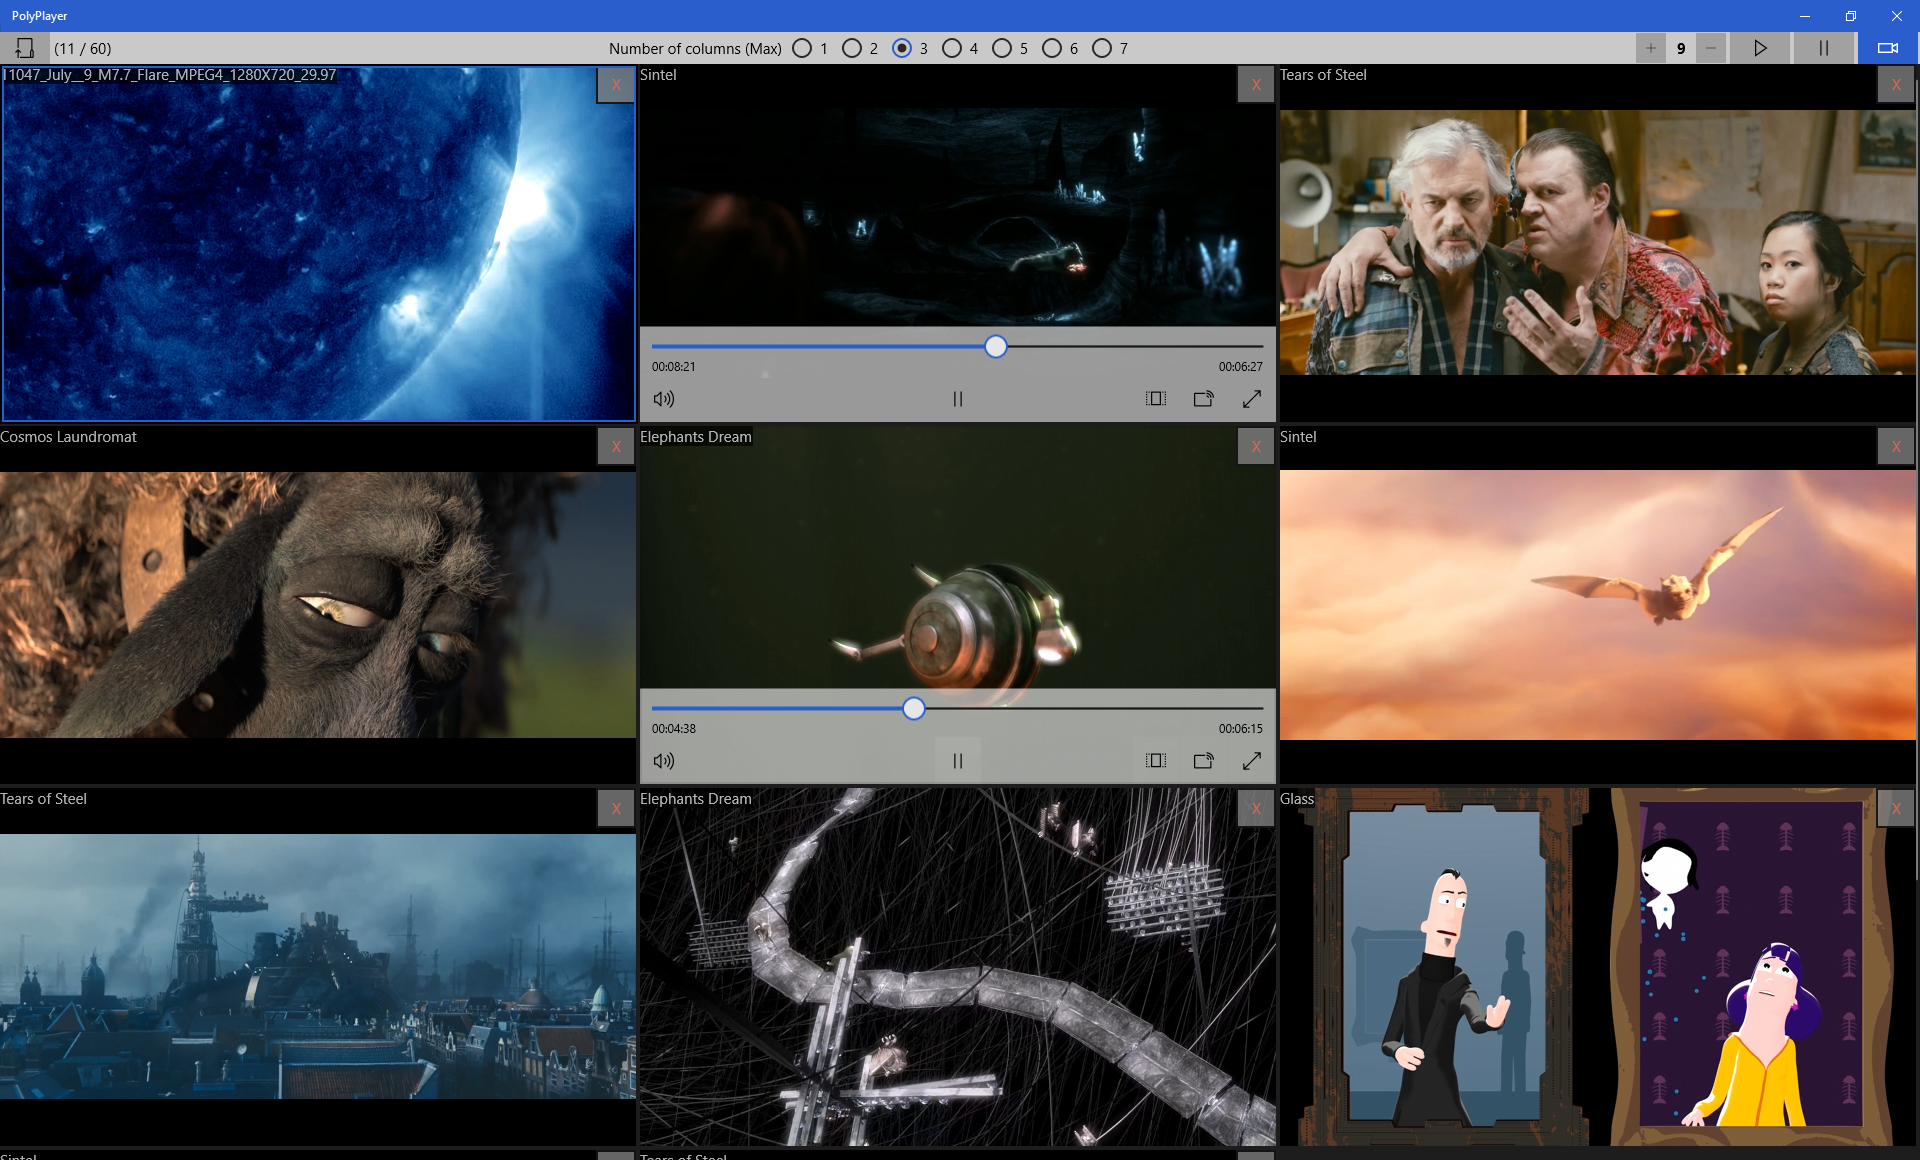The width and height of the screenshot is (1920, 1160).
Task: Increase player count with plus button
Action: [1651, 48]
